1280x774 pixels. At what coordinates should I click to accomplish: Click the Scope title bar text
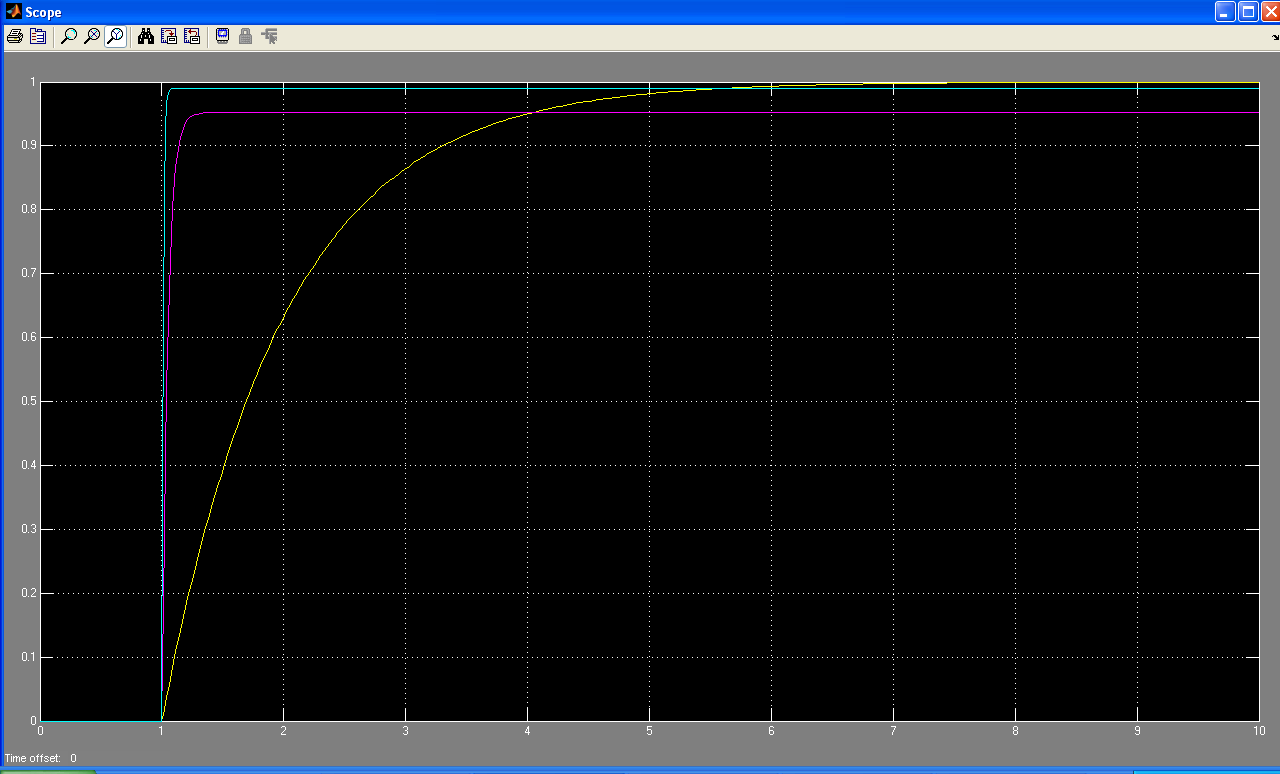43,13
